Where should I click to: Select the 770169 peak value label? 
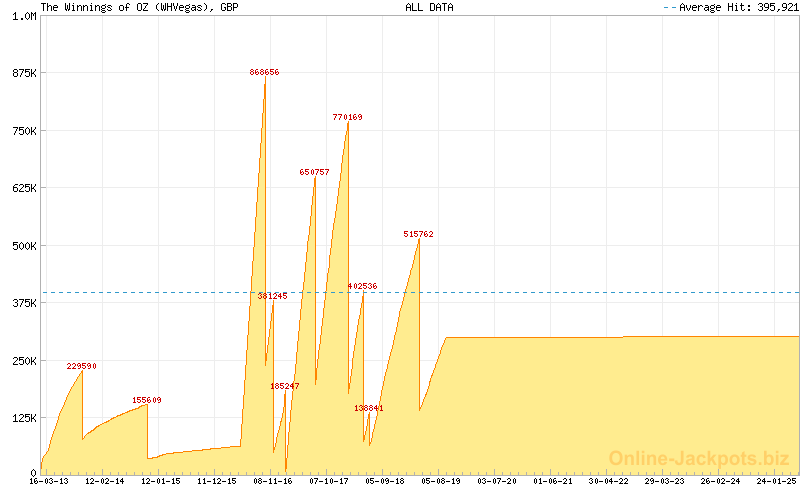point(347,117)
